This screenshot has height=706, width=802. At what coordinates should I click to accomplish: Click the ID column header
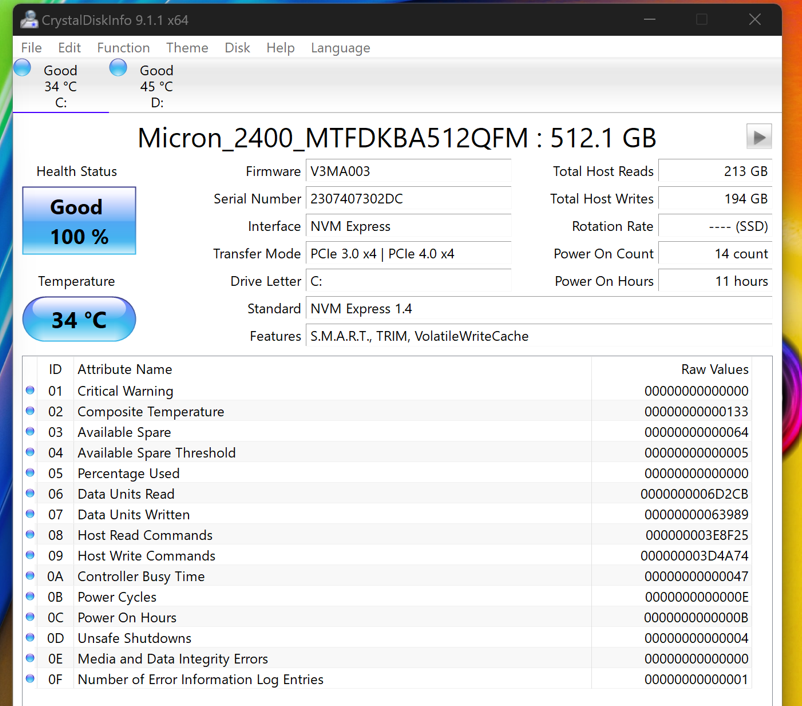pos(55,369)
